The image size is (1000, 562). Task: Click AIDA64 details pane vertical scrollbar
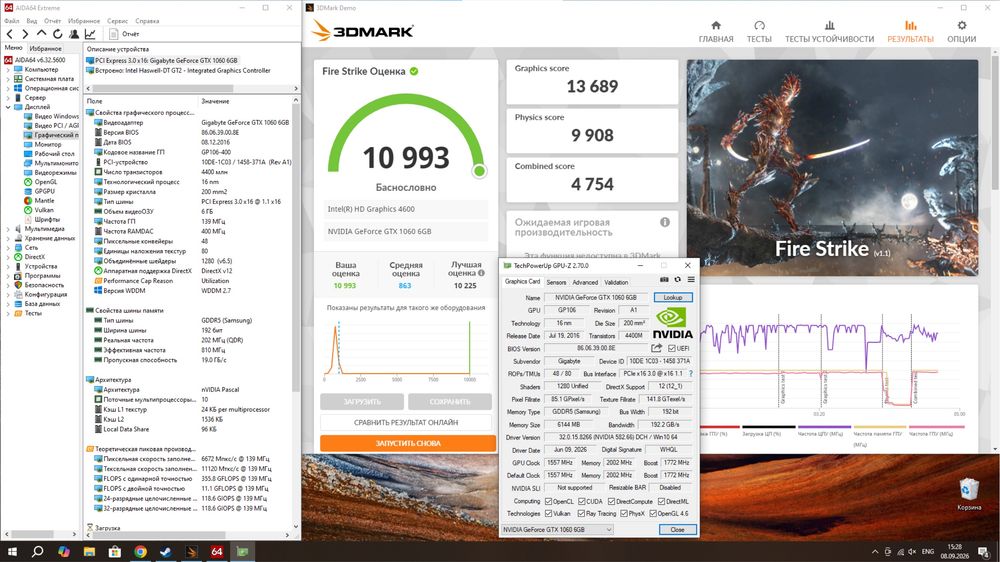(x=296, y=313)
